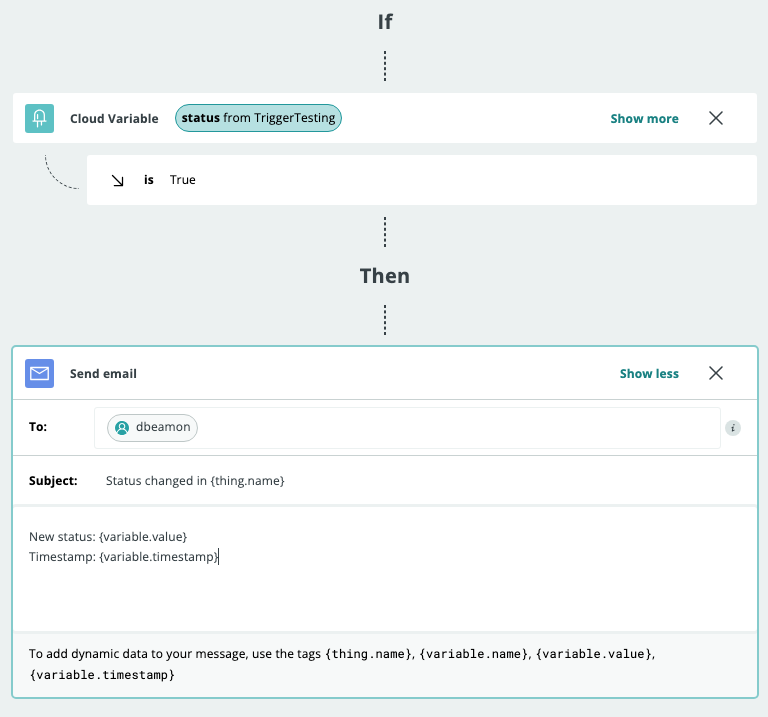Click the condition arrow icon beside 'is'

coord(118,180)
